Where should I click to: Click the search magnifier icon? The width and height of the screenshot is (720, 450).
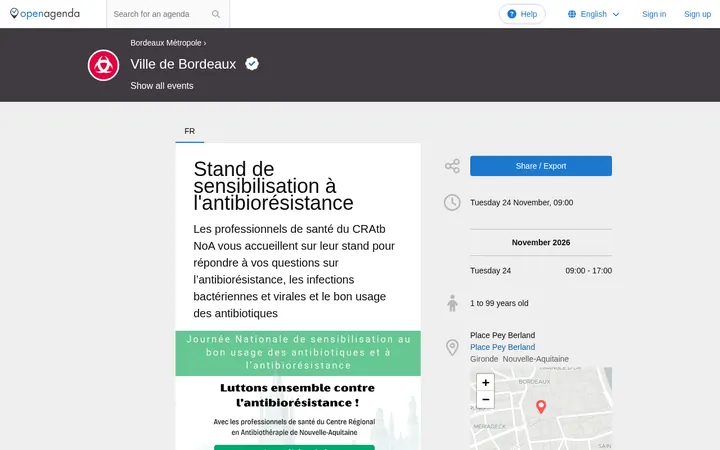tap(216, 14)
